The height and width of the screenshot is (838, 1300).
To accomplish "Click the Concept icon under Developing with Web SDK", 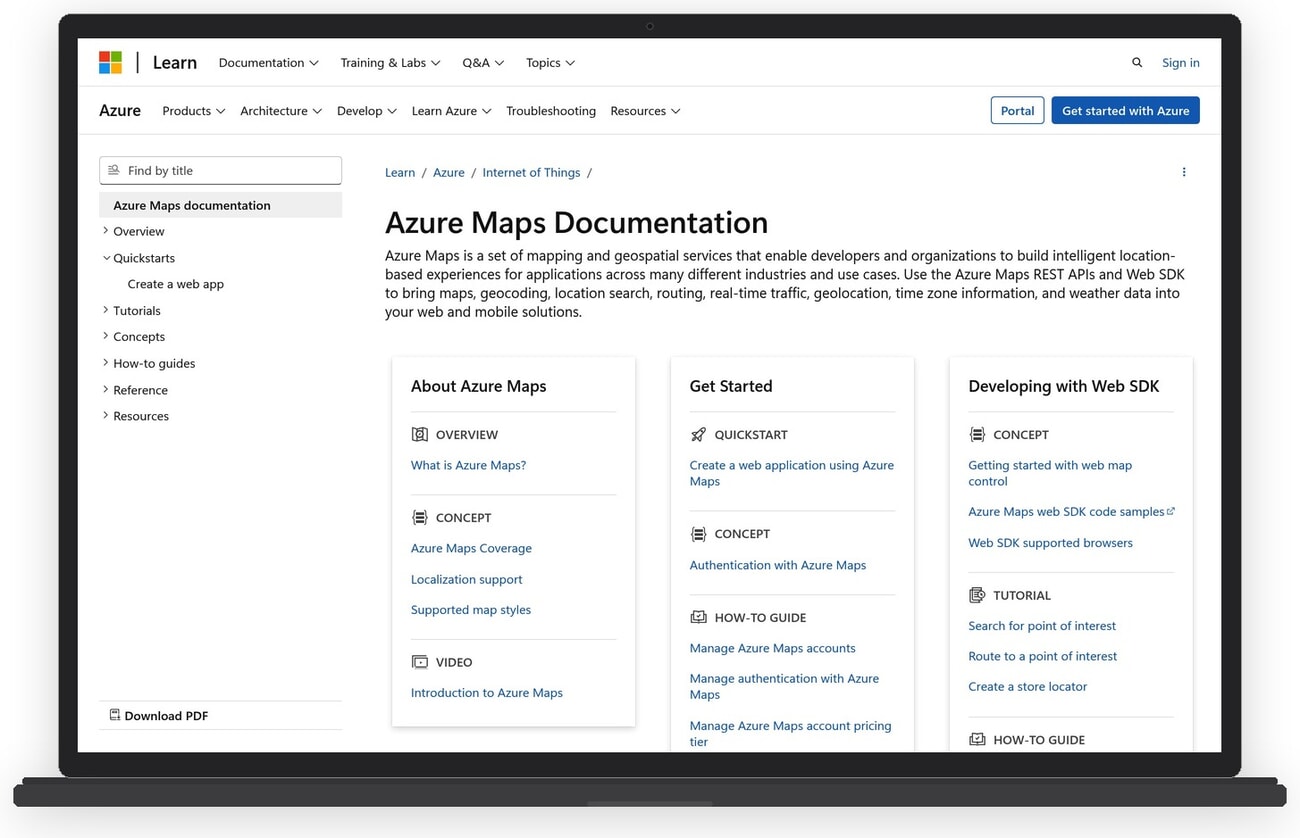I will point(977,434).
